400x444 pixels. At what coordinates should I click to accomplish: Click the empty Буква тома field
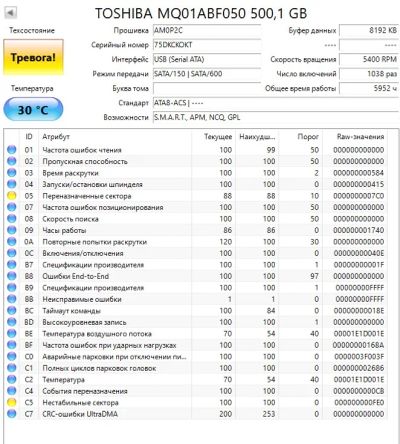coord(207,89)
